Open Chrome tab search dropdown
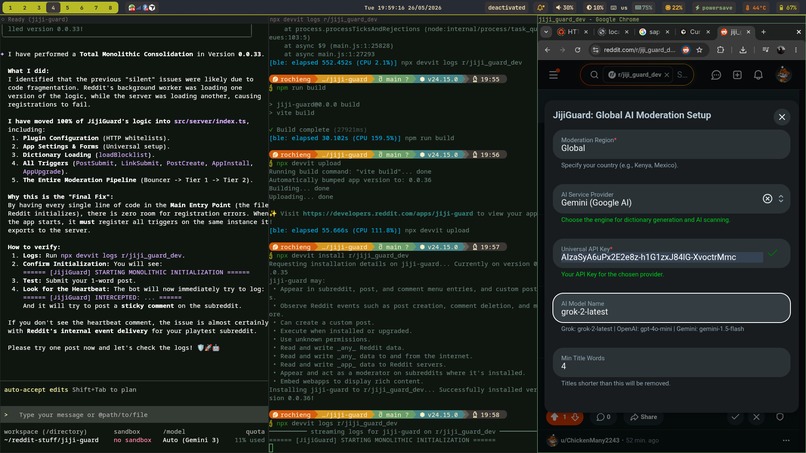The height and width of the screenshot is (453, 806). click(x=546, y=32)
